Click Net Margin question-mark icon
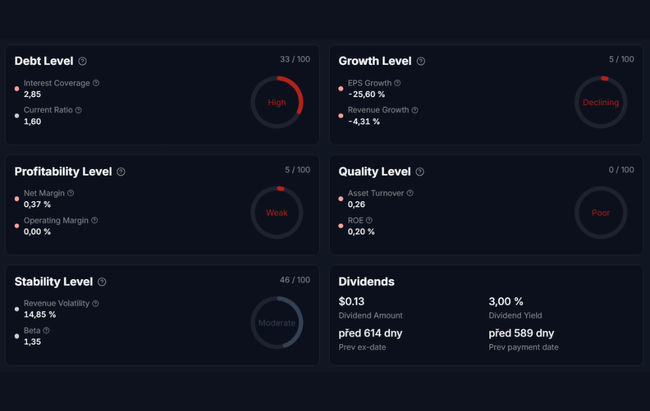Viewport: 650px width, 411px height. [x=70, y=193]
